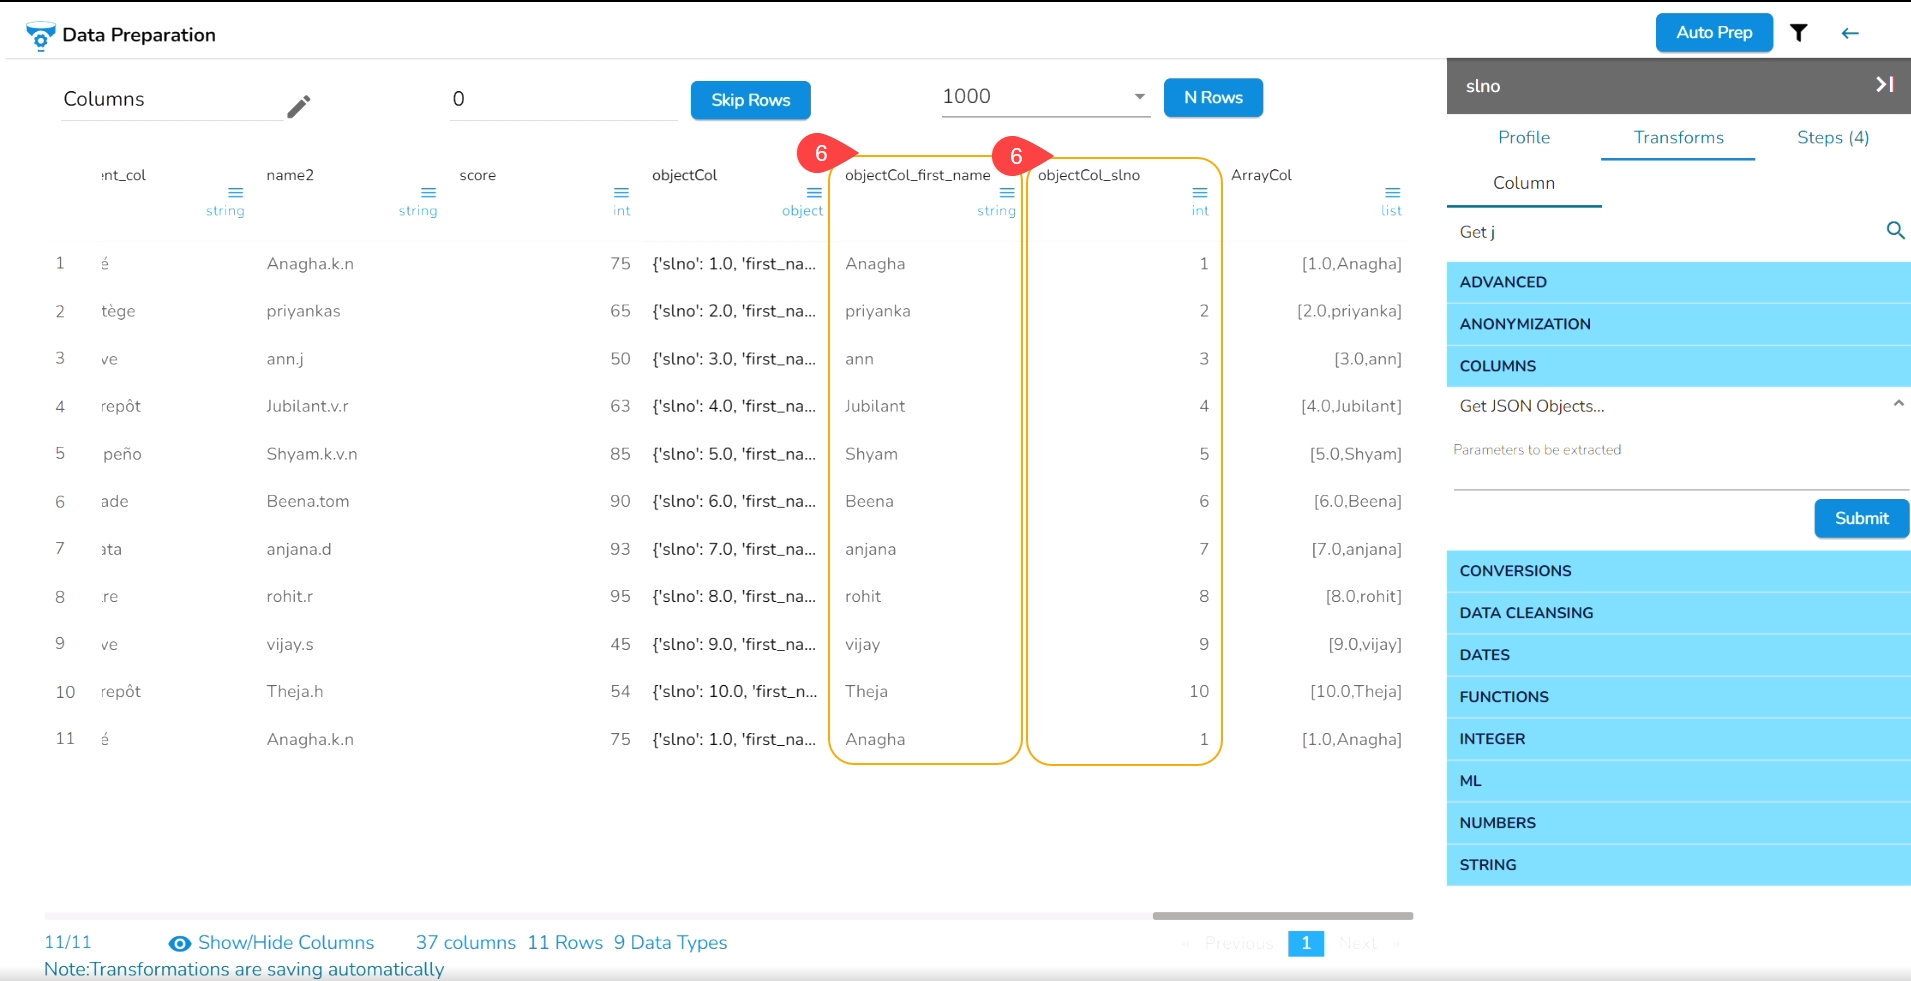Screen dimensions: 1911x981
Task: Select the cell 'Jubilant.v.r'
Action: 308,406
